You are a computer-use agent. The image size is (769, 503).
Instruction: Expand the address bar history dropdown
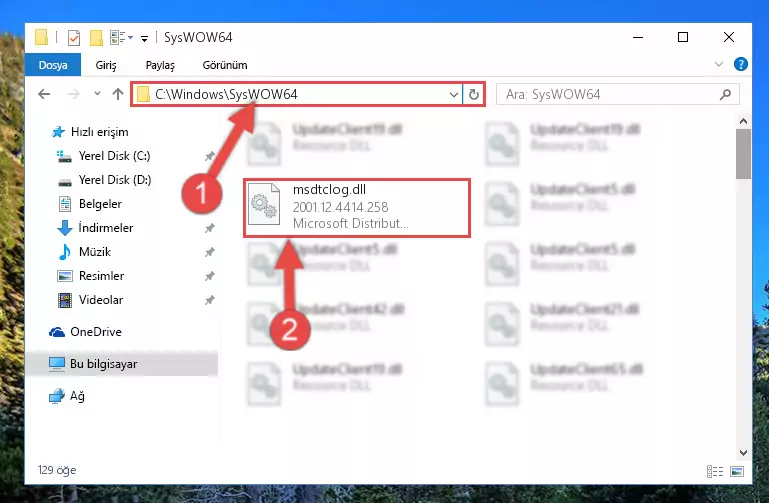(454, 94)
